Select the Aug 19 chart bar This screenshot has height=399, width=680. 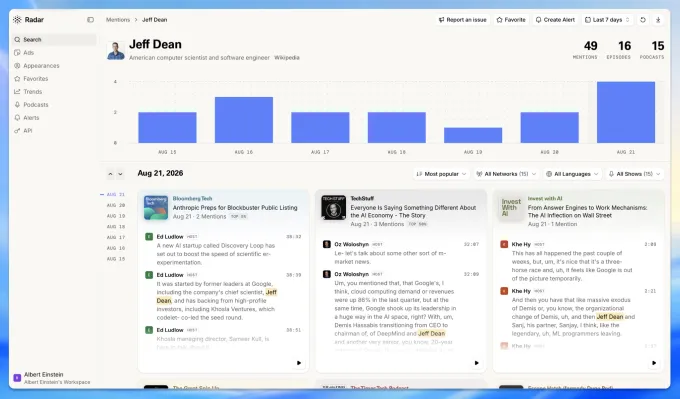pos(473,135)
